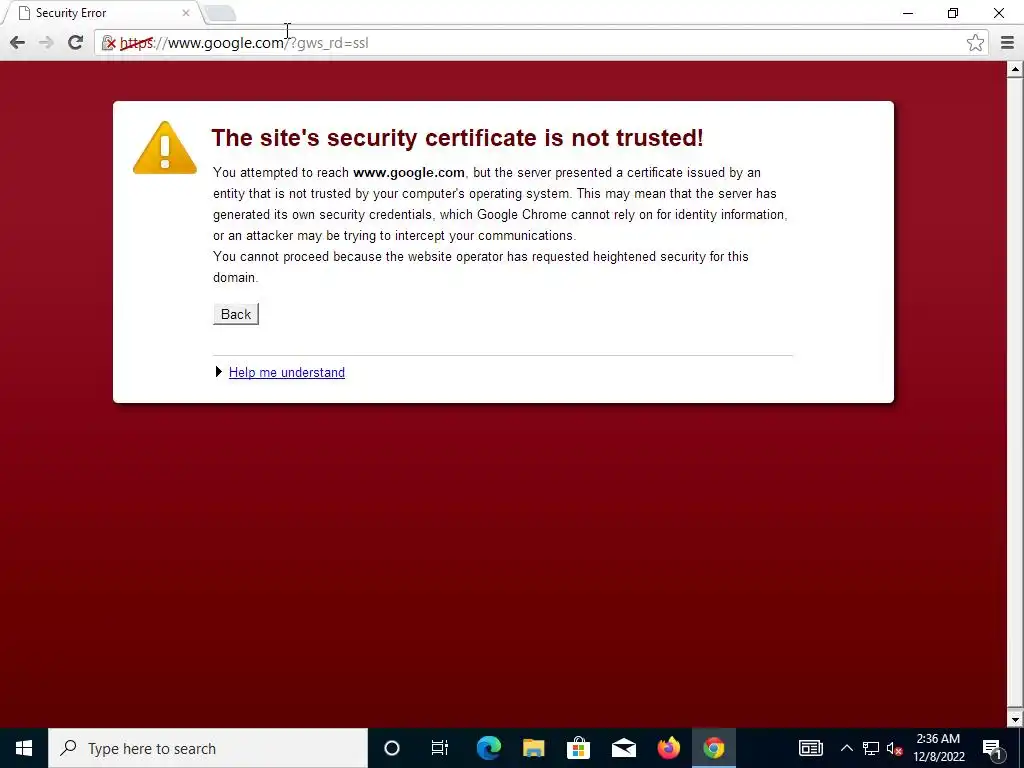The height and width of the screenshot is (768, 1024).
Task: Bookmark this page with the star icon
Action: click(975, 43)
